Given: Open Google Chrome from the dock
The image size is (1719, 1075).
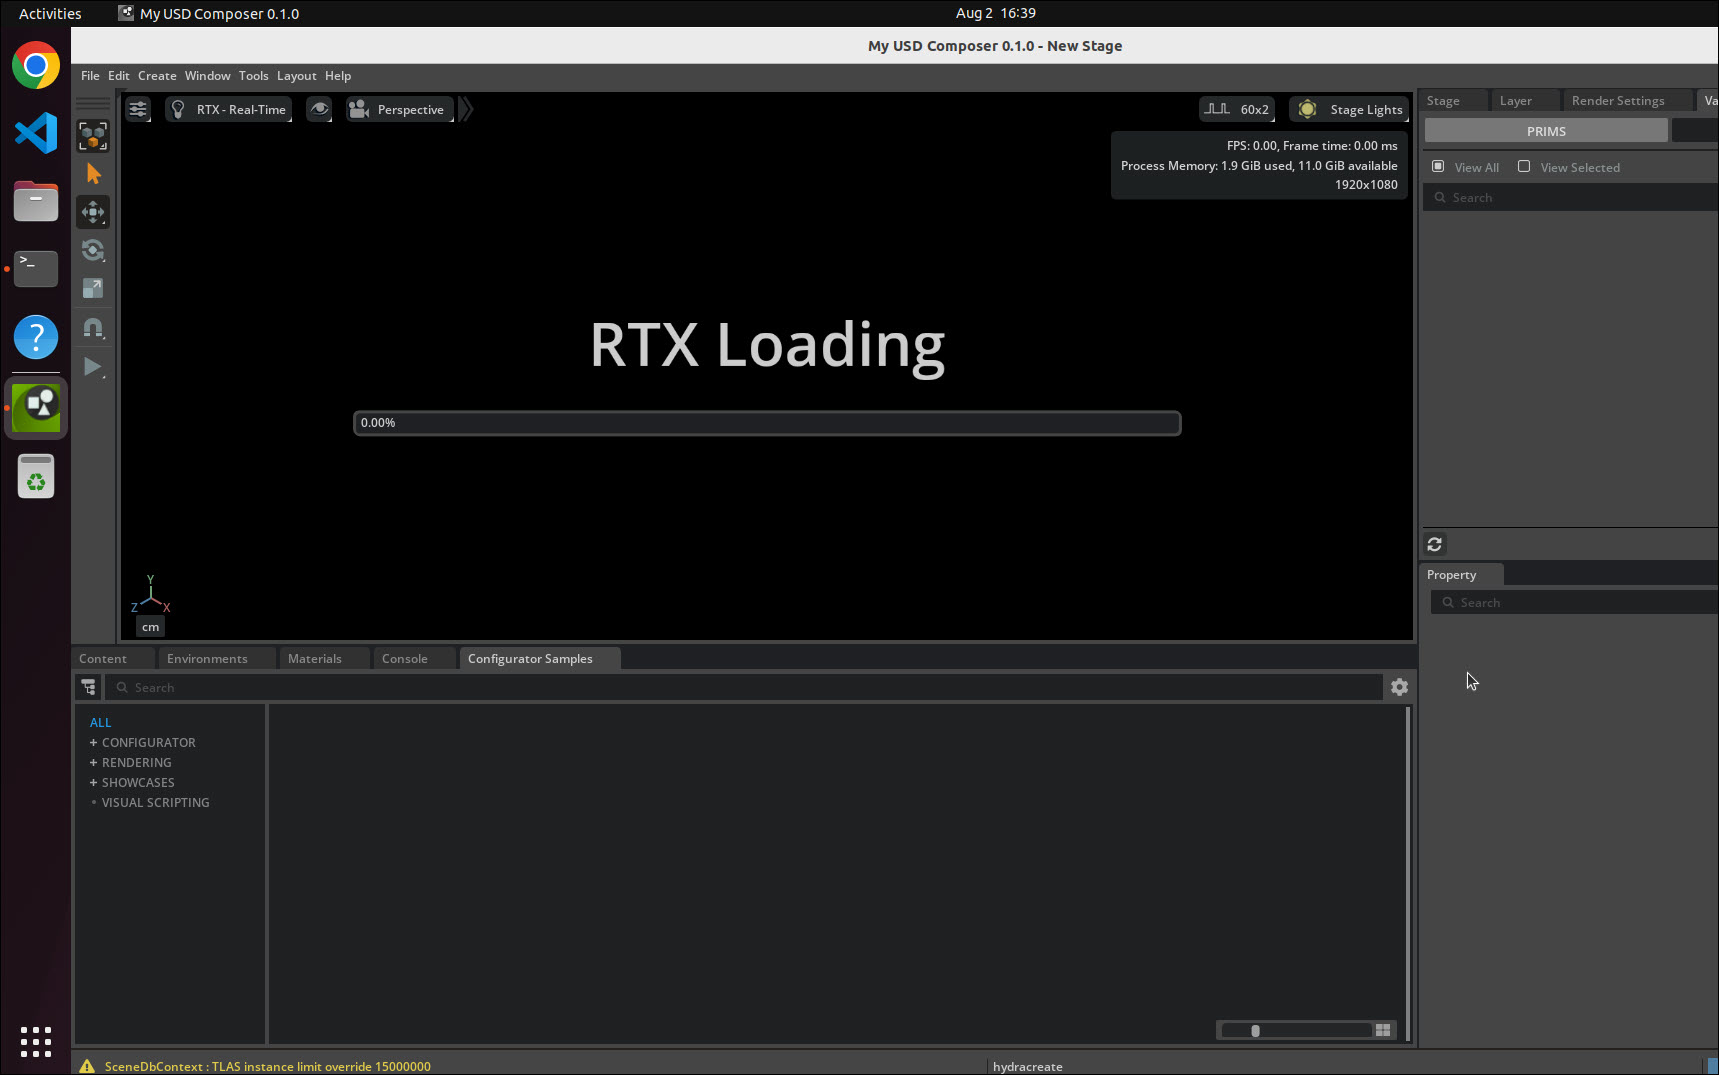Looking at the screenshot, I should pyautogui.click(x=36, y=65).
